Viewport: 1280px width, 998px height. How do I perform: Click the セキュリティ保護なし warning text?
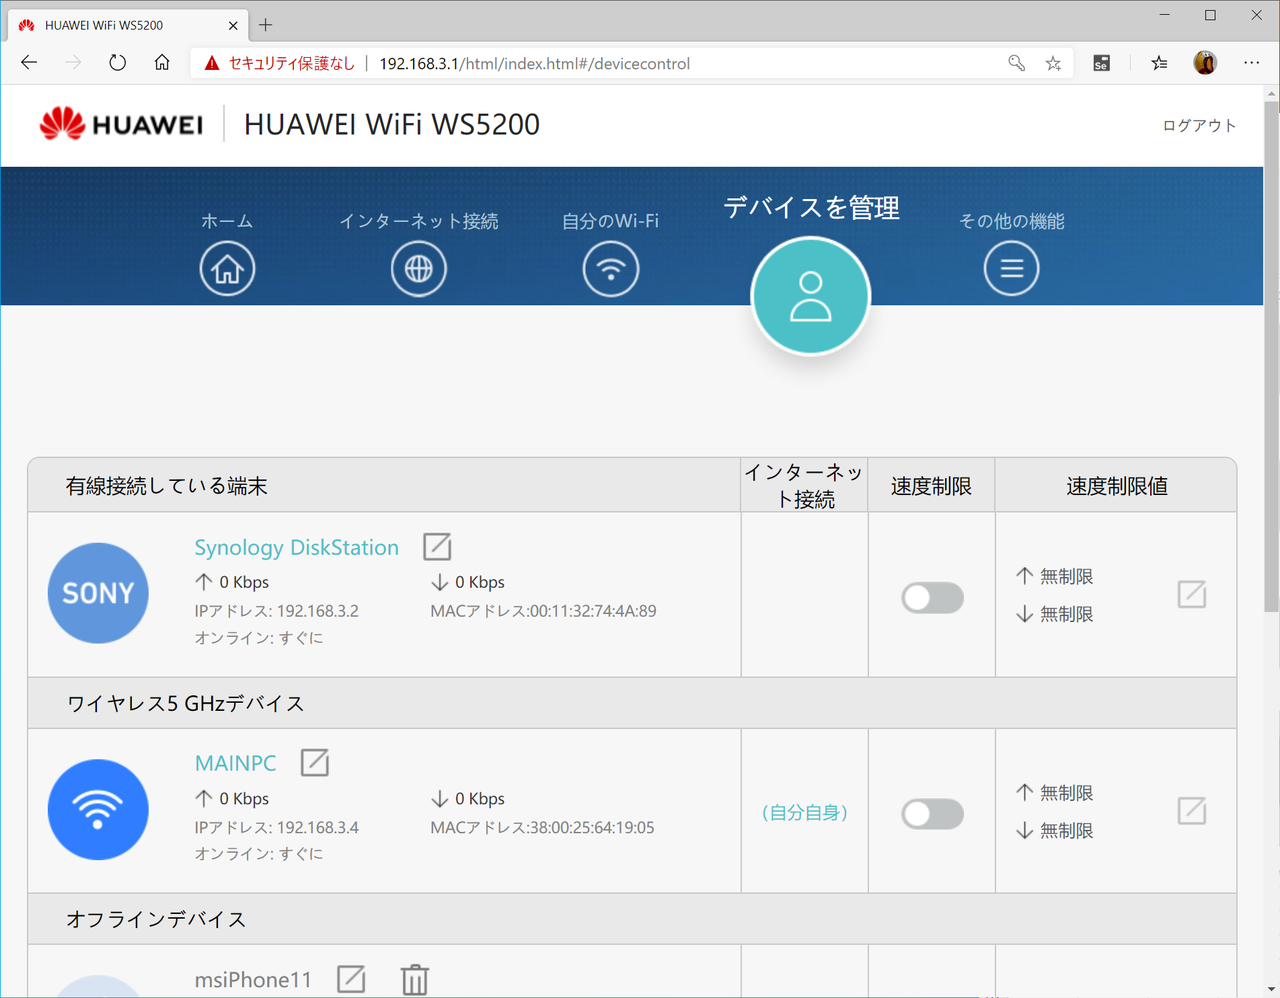click(292, 63)
